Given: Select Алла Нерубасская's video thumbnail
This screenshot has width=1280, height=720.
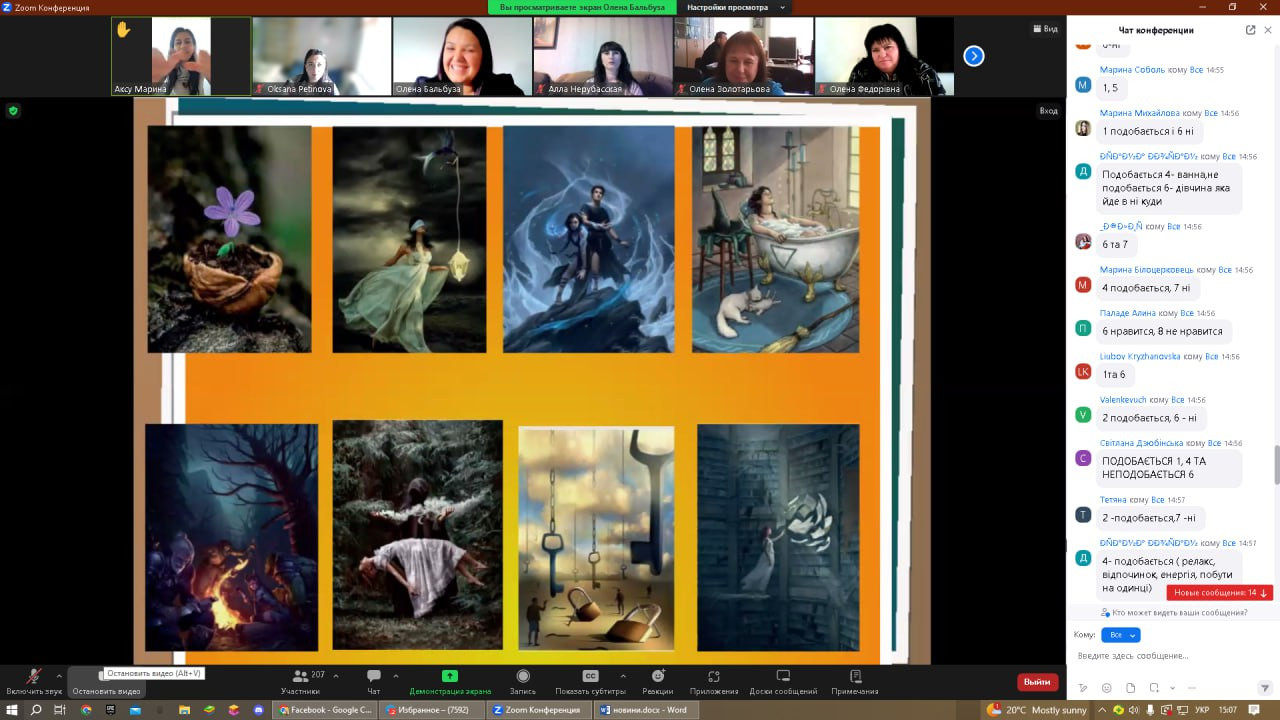Looking at the screenshot, I should [603, 56].
